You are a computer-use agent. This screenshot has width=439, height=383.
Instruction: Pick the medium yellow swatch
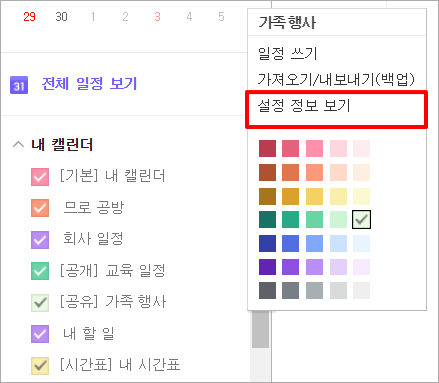314,196
